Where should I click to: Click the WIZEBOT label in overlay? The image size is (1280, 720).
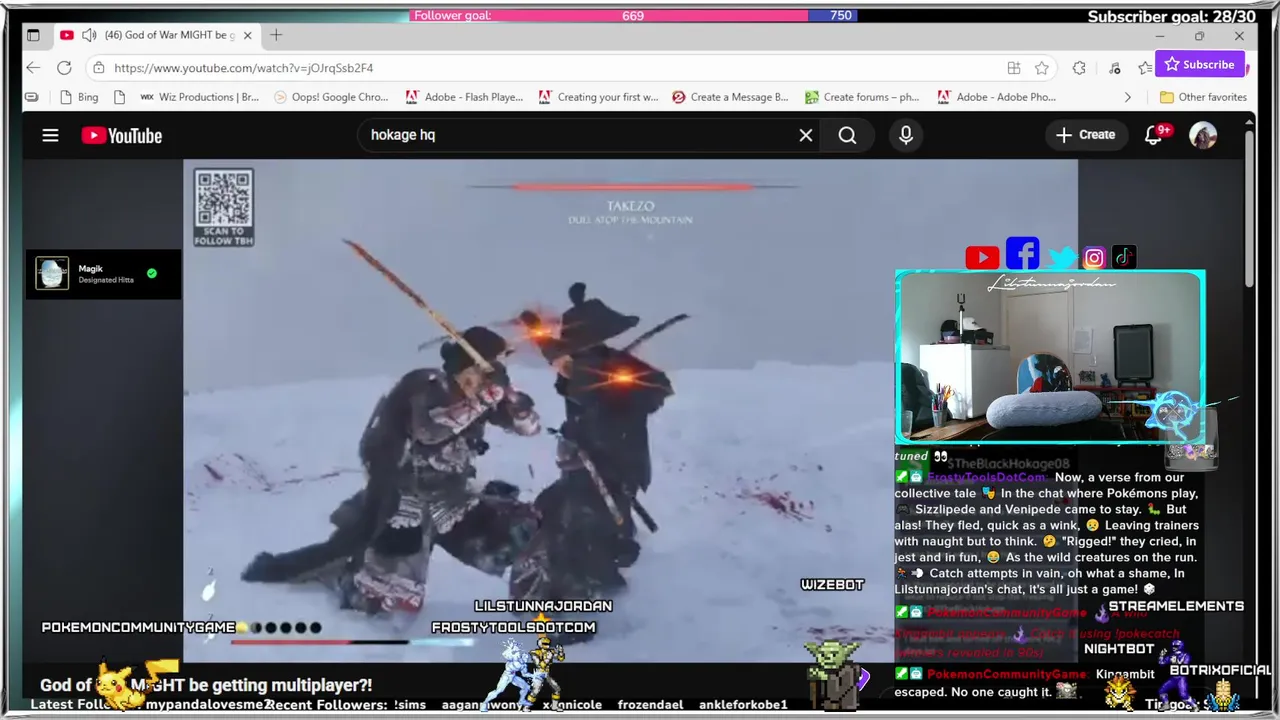[832, 584]
